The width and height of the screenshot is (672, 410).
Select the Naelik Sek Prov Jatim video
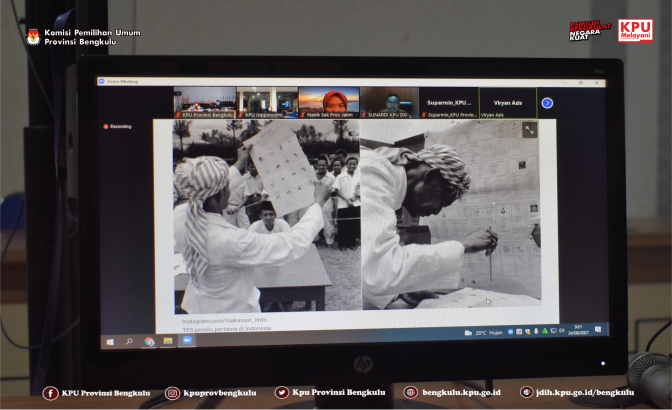(x=328, y=103)
